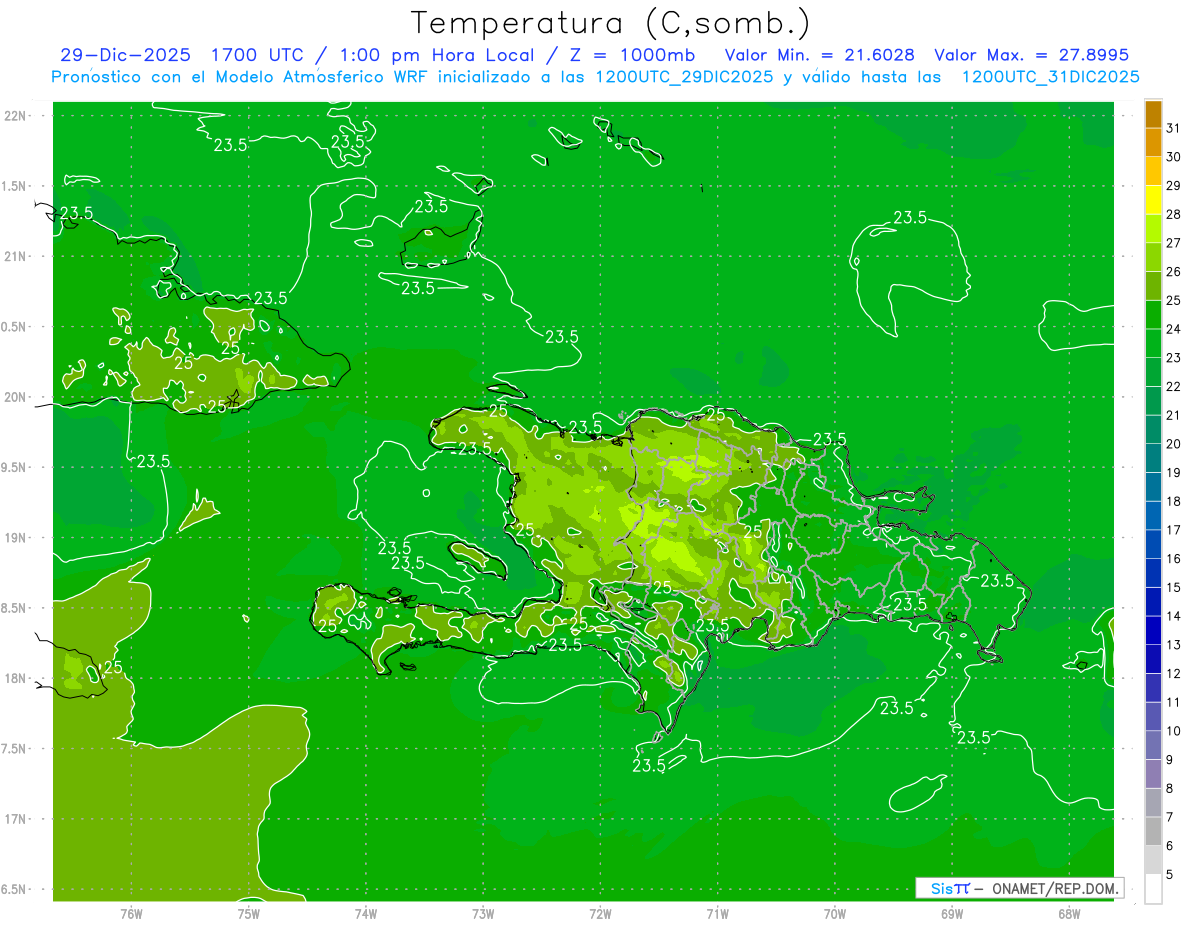The image size is (1200, 927).
Task: Click the legend label 31
Action: (1174, 128)
